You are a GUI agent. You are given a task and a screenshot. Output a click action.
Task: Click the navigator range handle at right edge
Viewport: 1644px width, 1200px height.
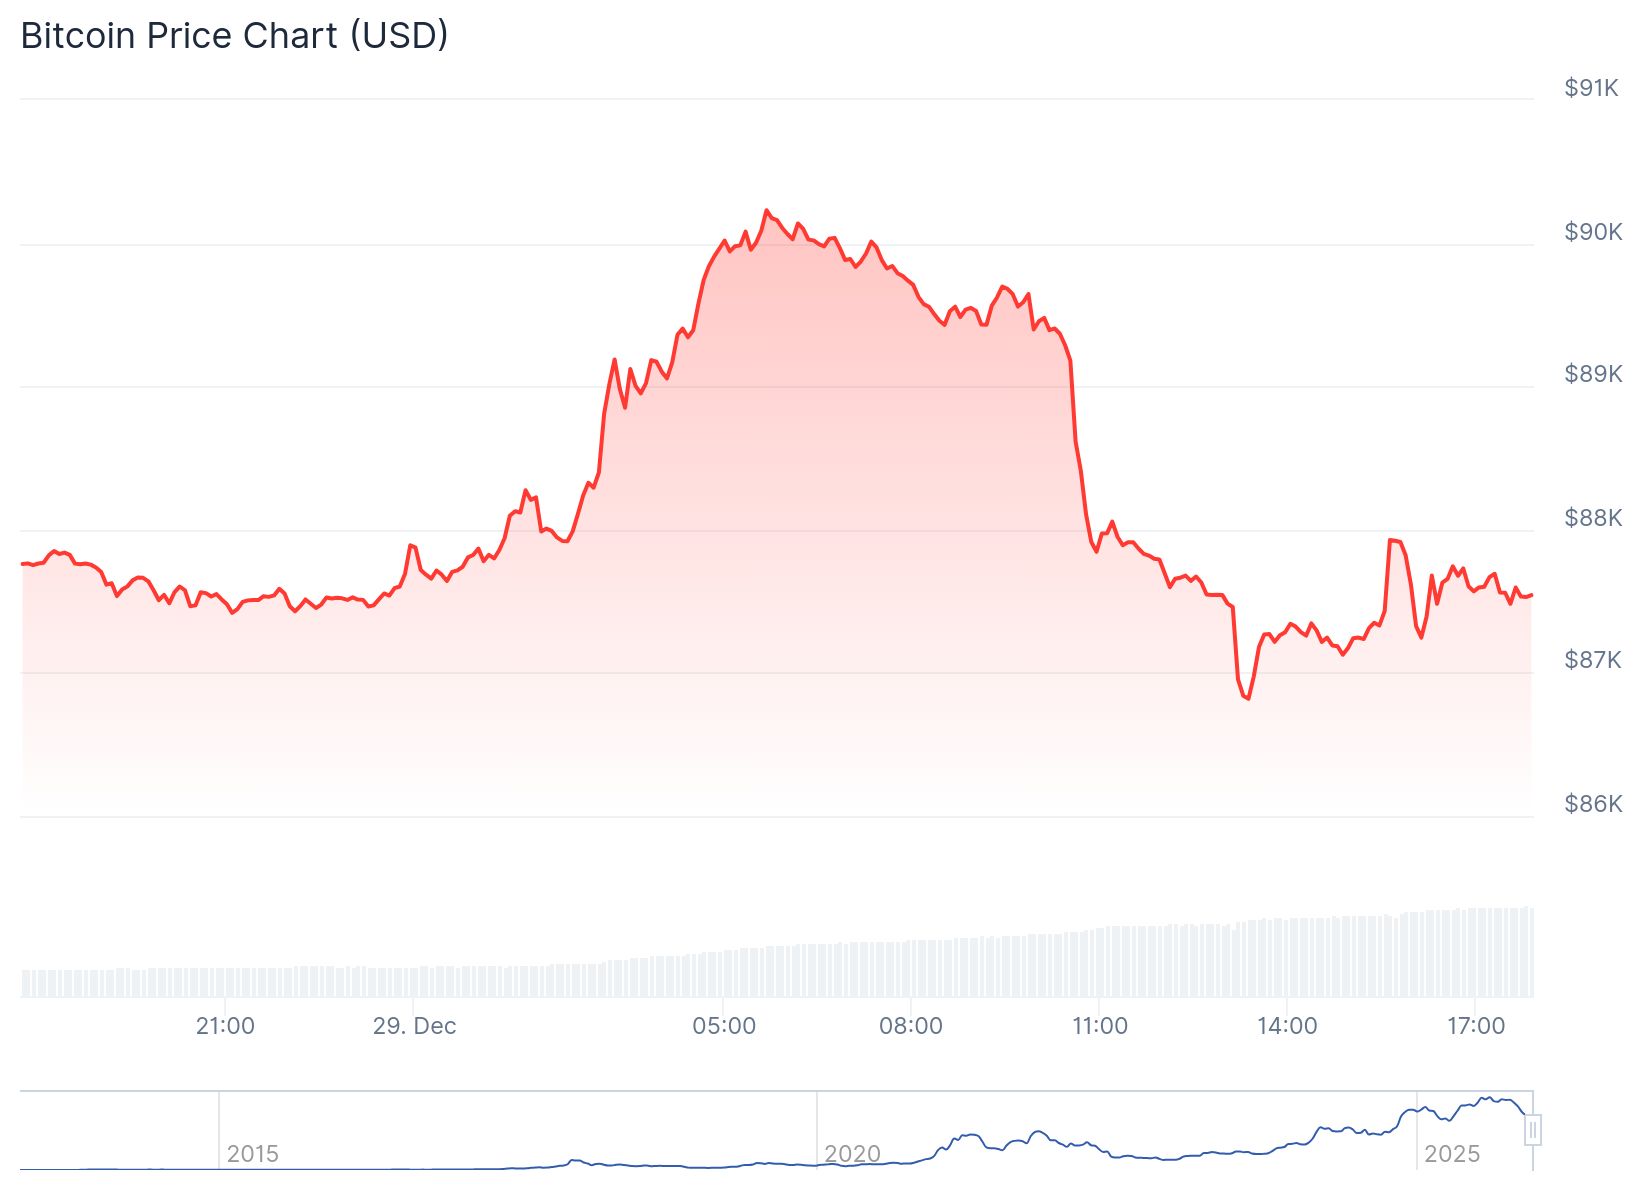[x=1532, y=1130]
